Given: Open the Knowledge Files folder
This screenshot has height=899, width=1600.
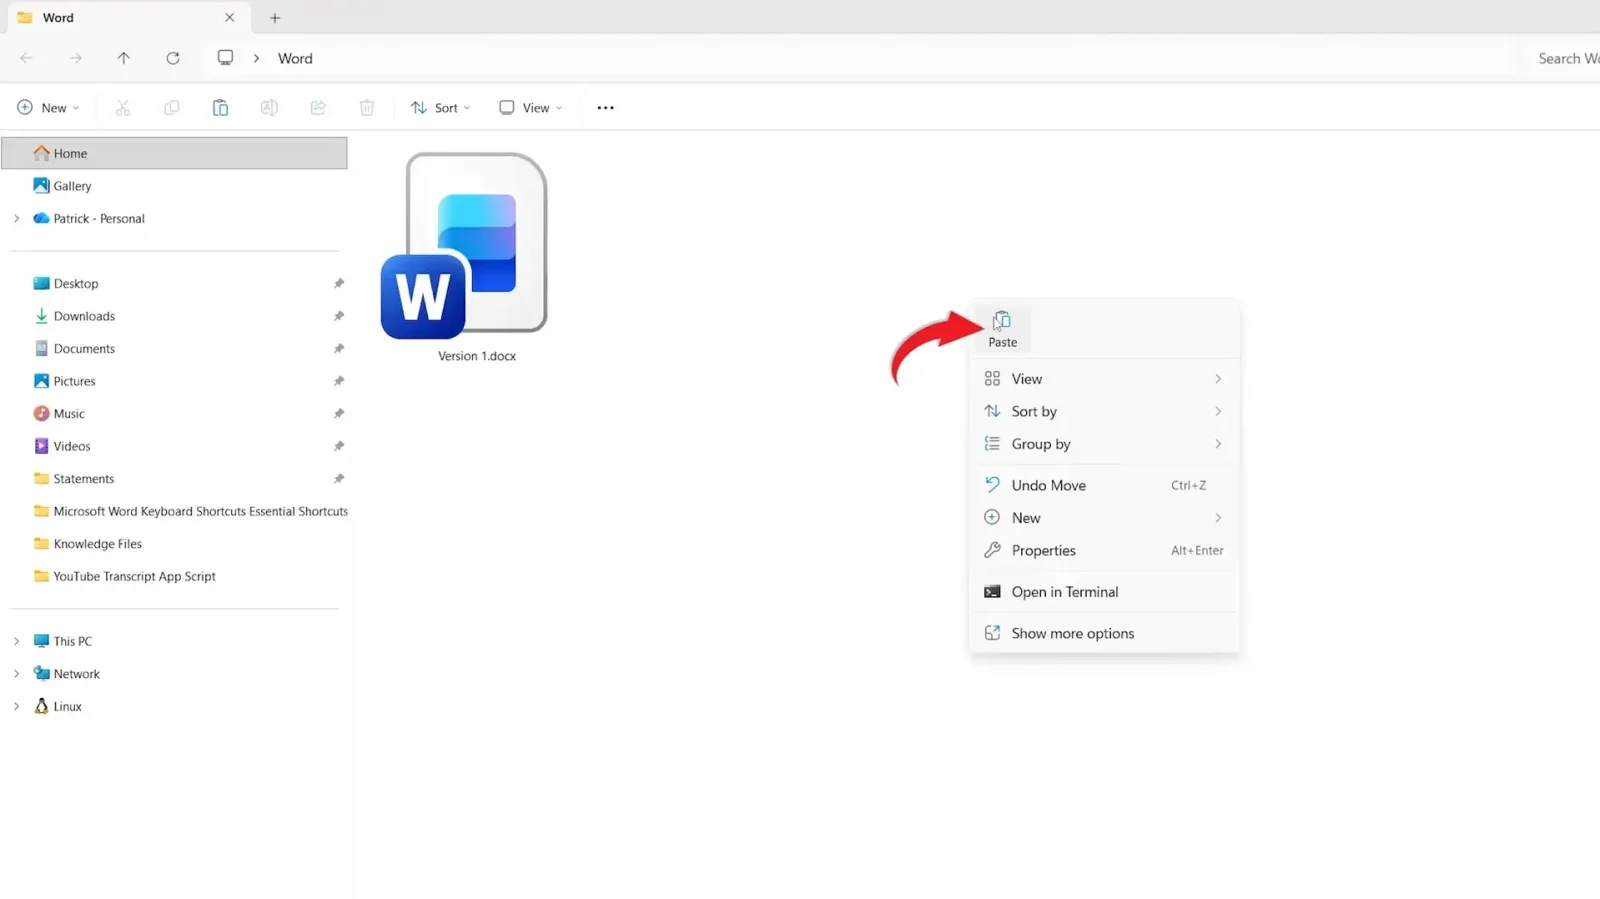Looking at the screenshot, I should coord(175,544).
